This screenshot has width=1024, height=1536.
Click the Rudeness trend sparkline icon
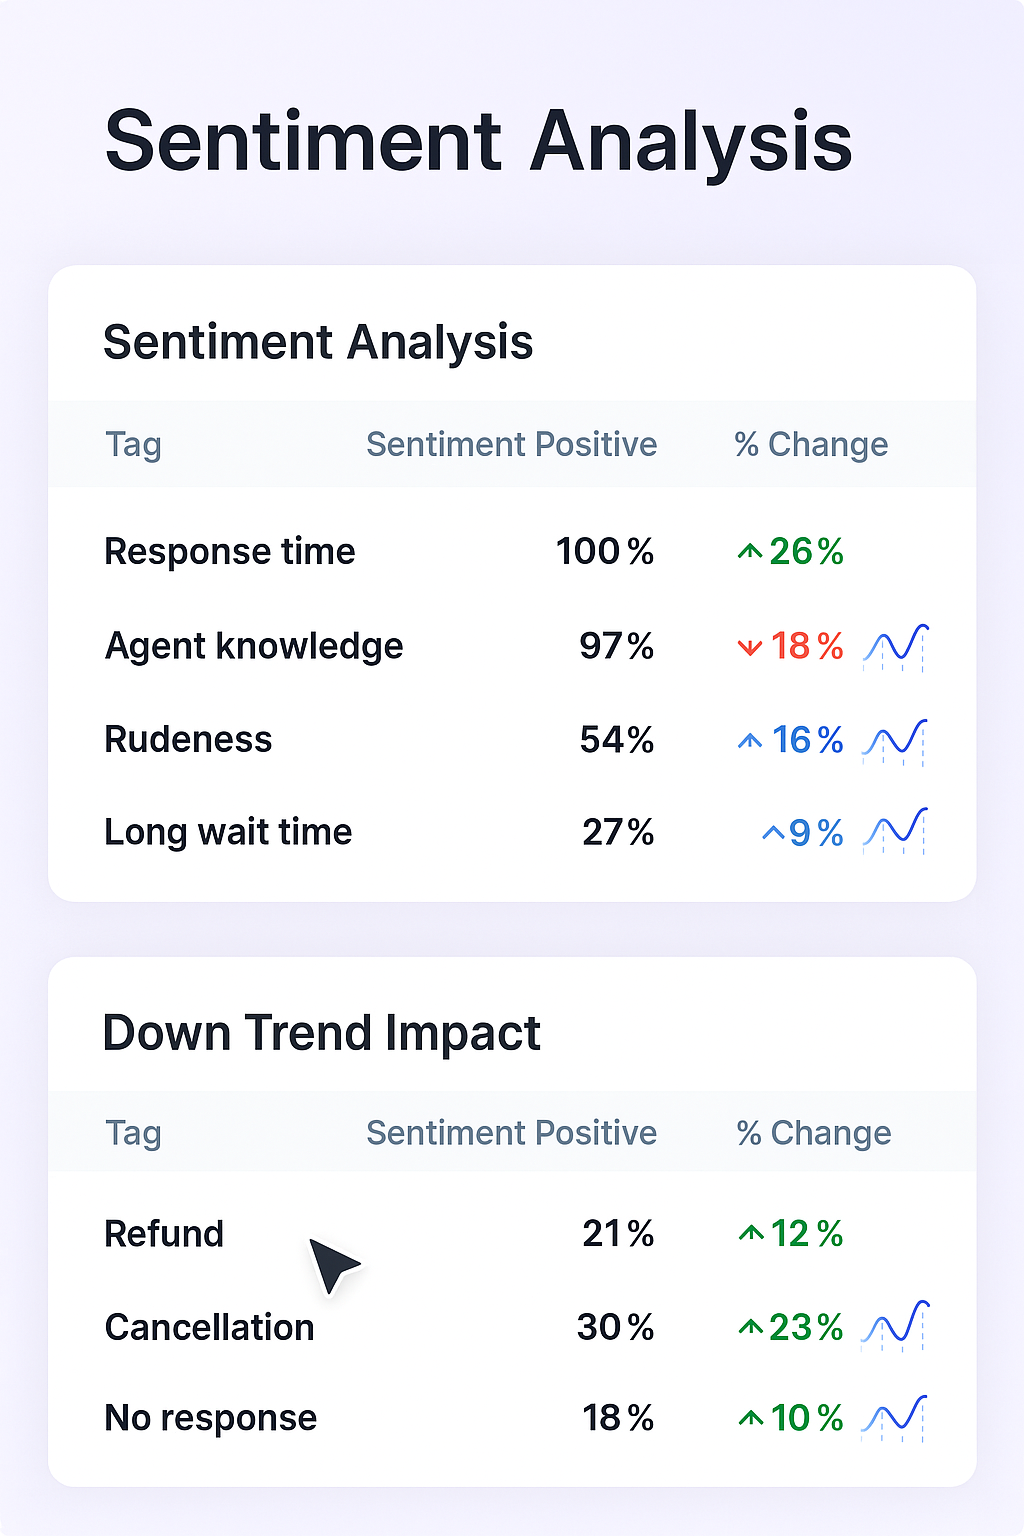pyautogui.click(x=895, y=741)
